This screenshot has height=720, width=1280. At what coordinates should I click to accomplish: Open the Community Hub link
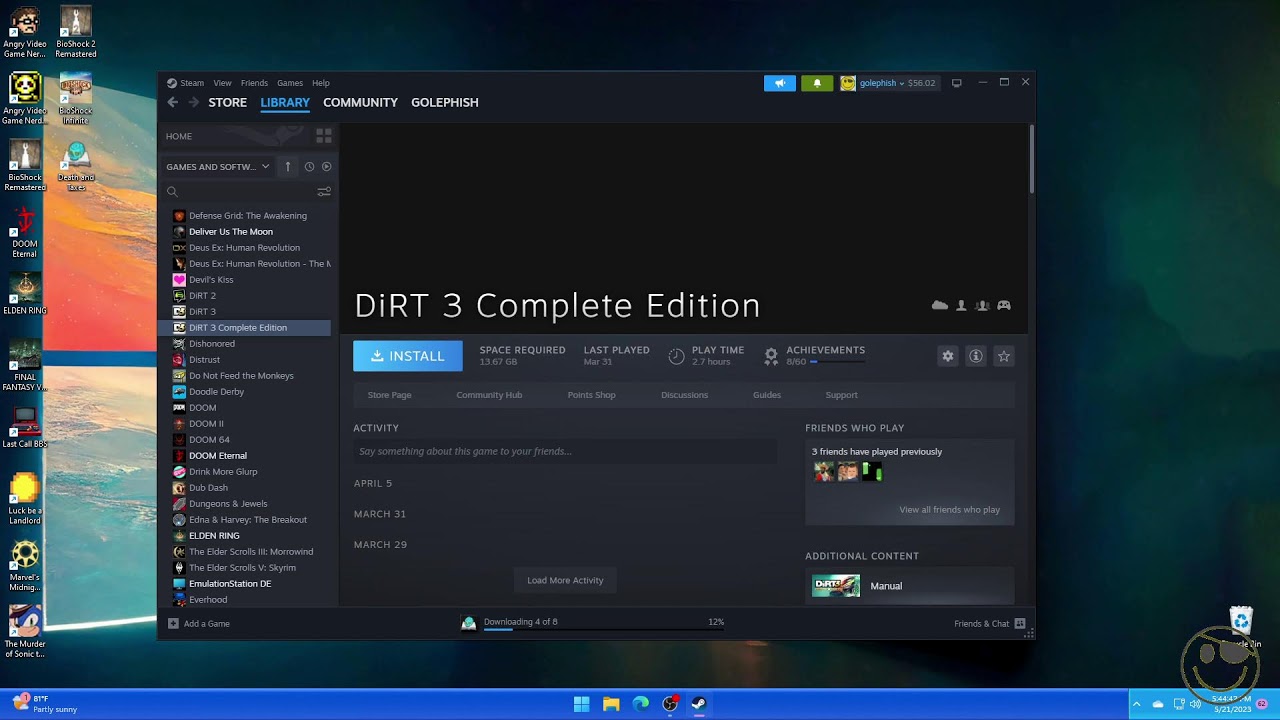coord(489,395)
